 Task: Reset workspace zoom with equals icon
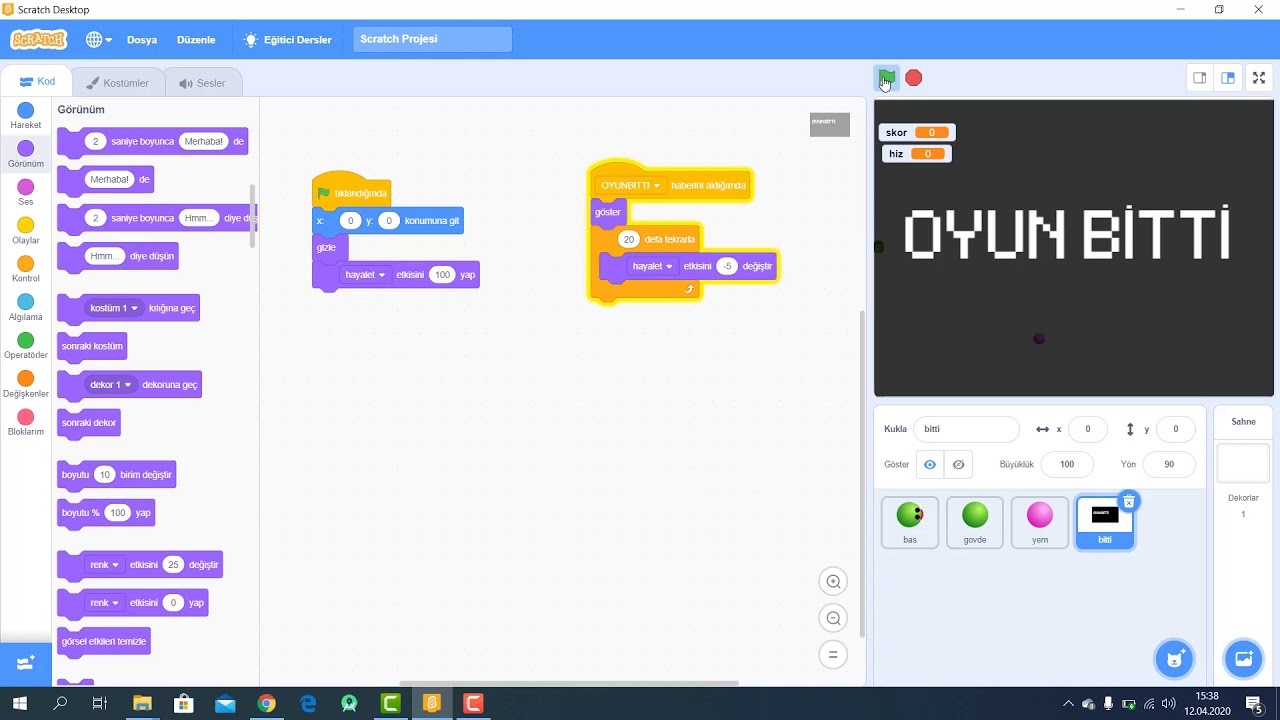pyautogui.click(x=832, y=655)
